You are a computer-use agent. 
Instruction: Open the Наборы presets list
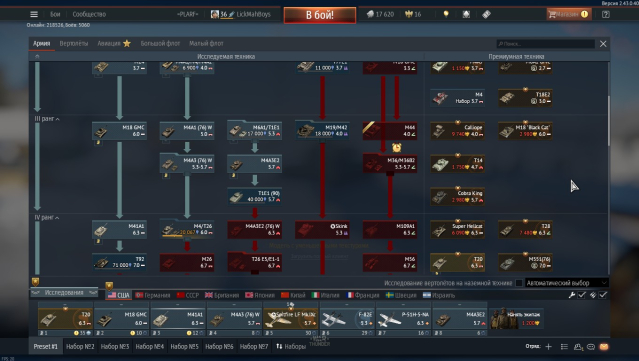291,346
